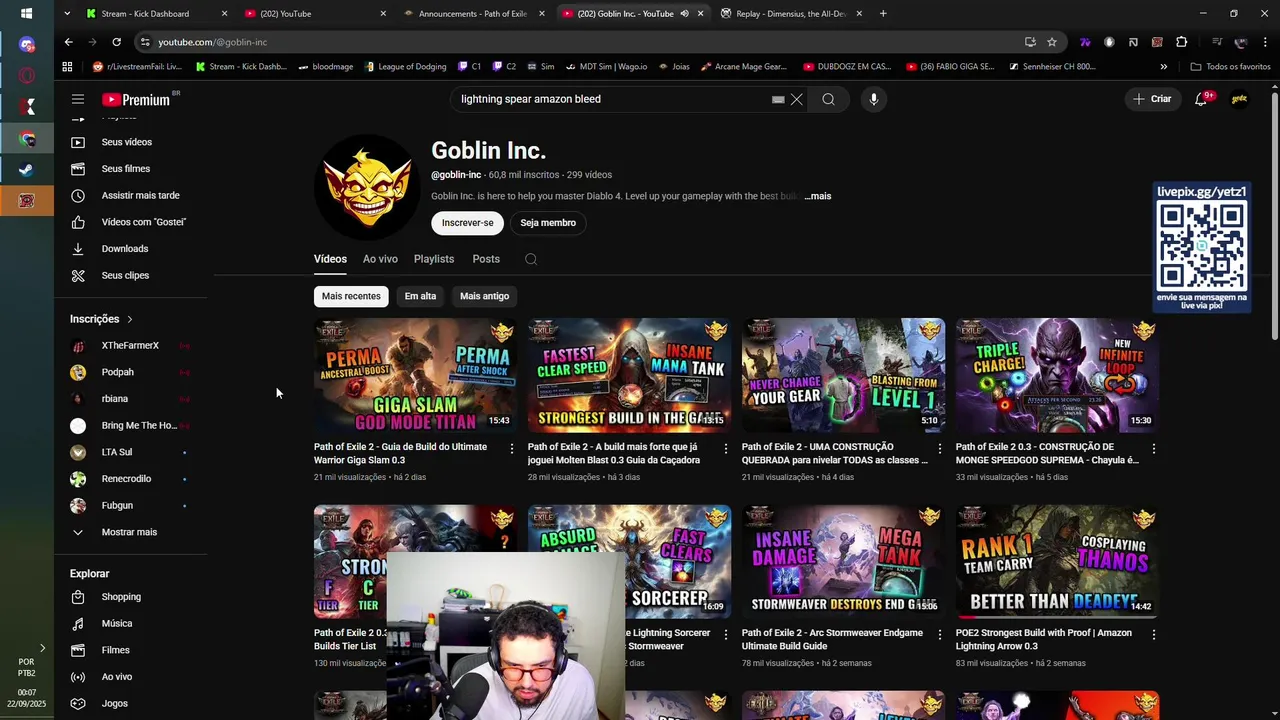Open Todos os favoritos folder
Screen dimensions: 1280x720
(1230, 67)
